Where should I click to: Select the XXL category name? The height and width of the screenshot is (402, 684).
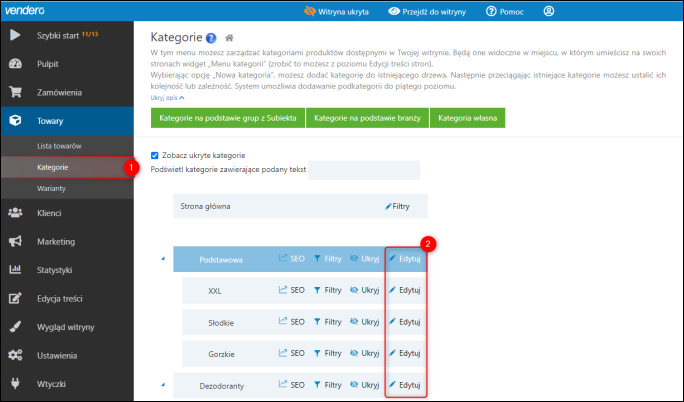tap(215, 291)
